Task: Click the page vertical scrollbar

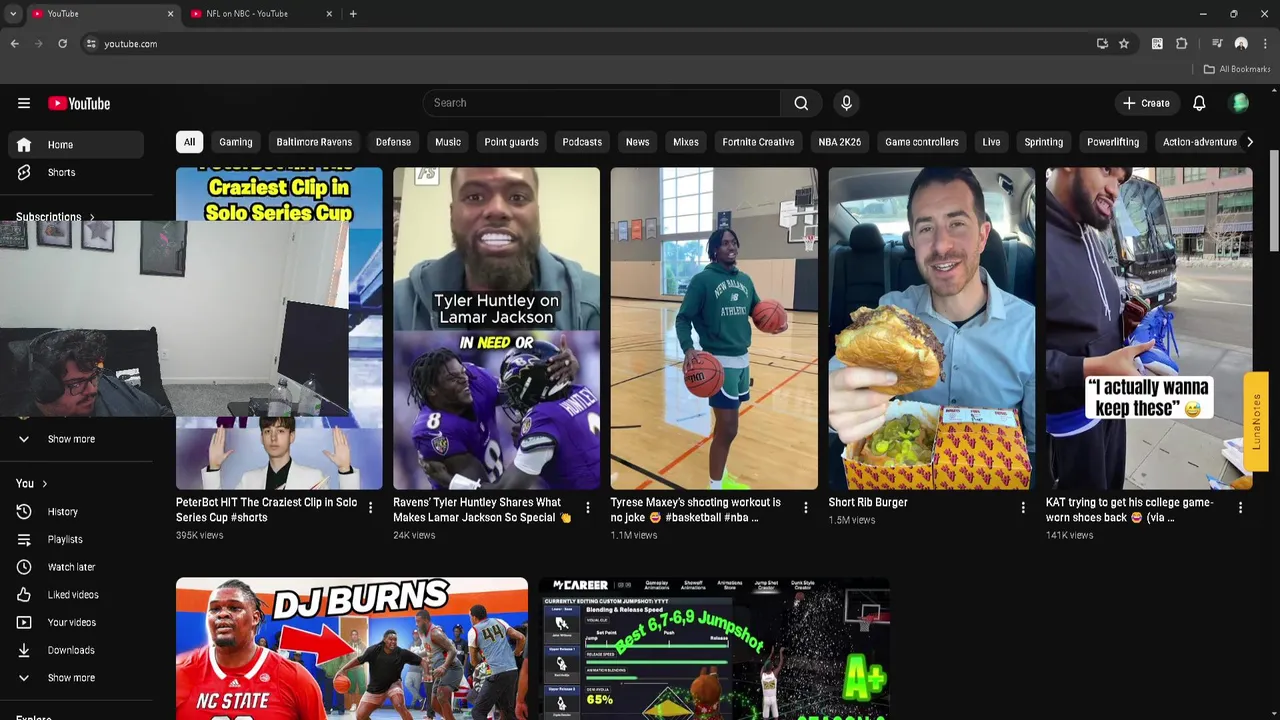Action: (1274, 200)
